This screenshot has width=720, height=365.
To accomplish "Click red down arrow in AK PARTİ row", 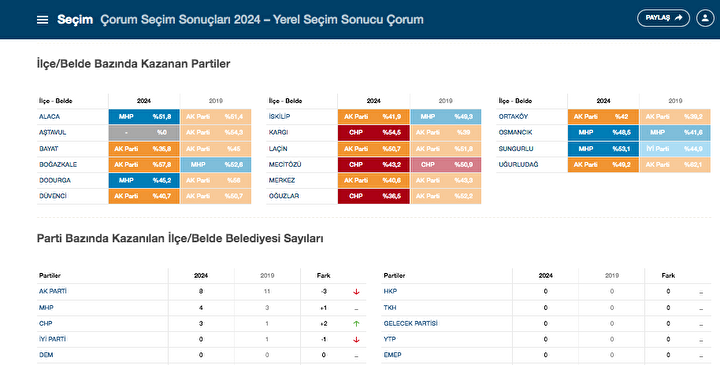I will tap(356, 292).
